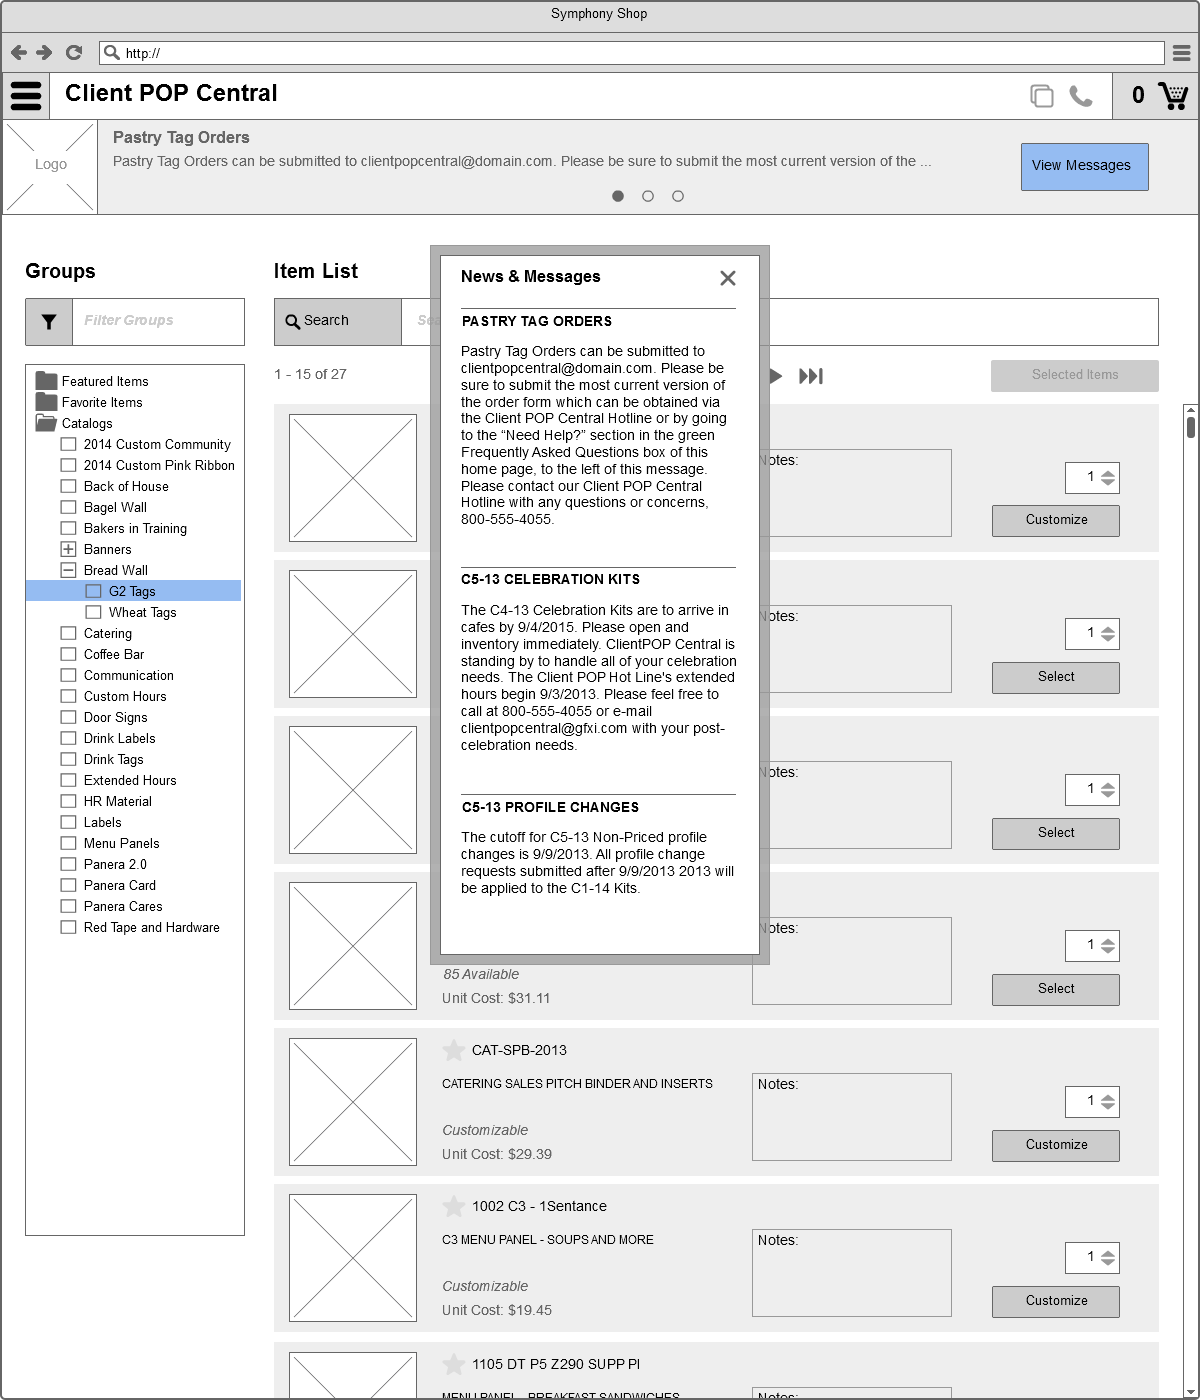The image size is (1200, 1400).
Task: Open the hamburger menu beside Client POP Central
Action: [x=26, y=96]
